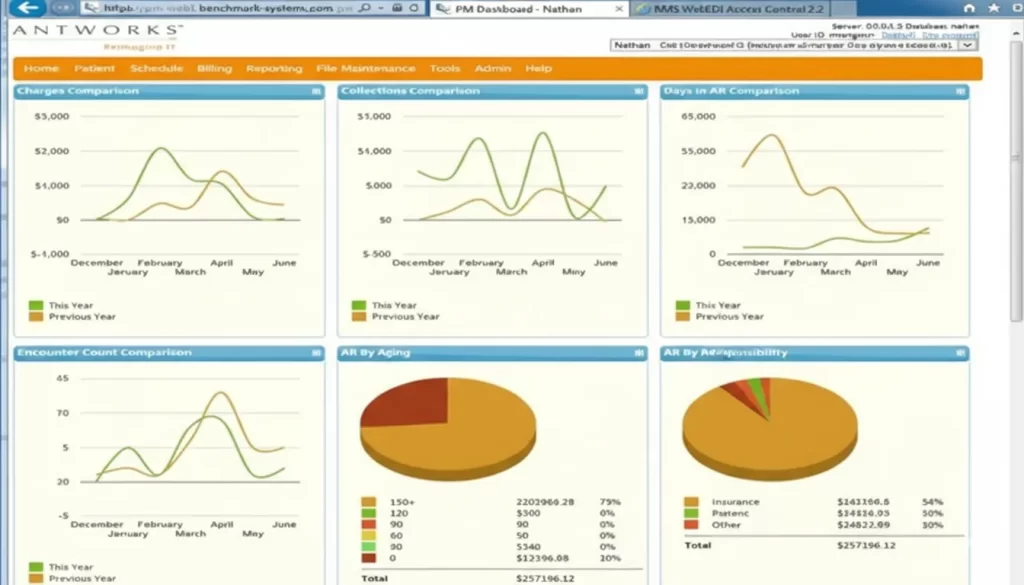
Task: Select Billing from the navigation bar
Action: pyautogui.click(x=214, y=68)
